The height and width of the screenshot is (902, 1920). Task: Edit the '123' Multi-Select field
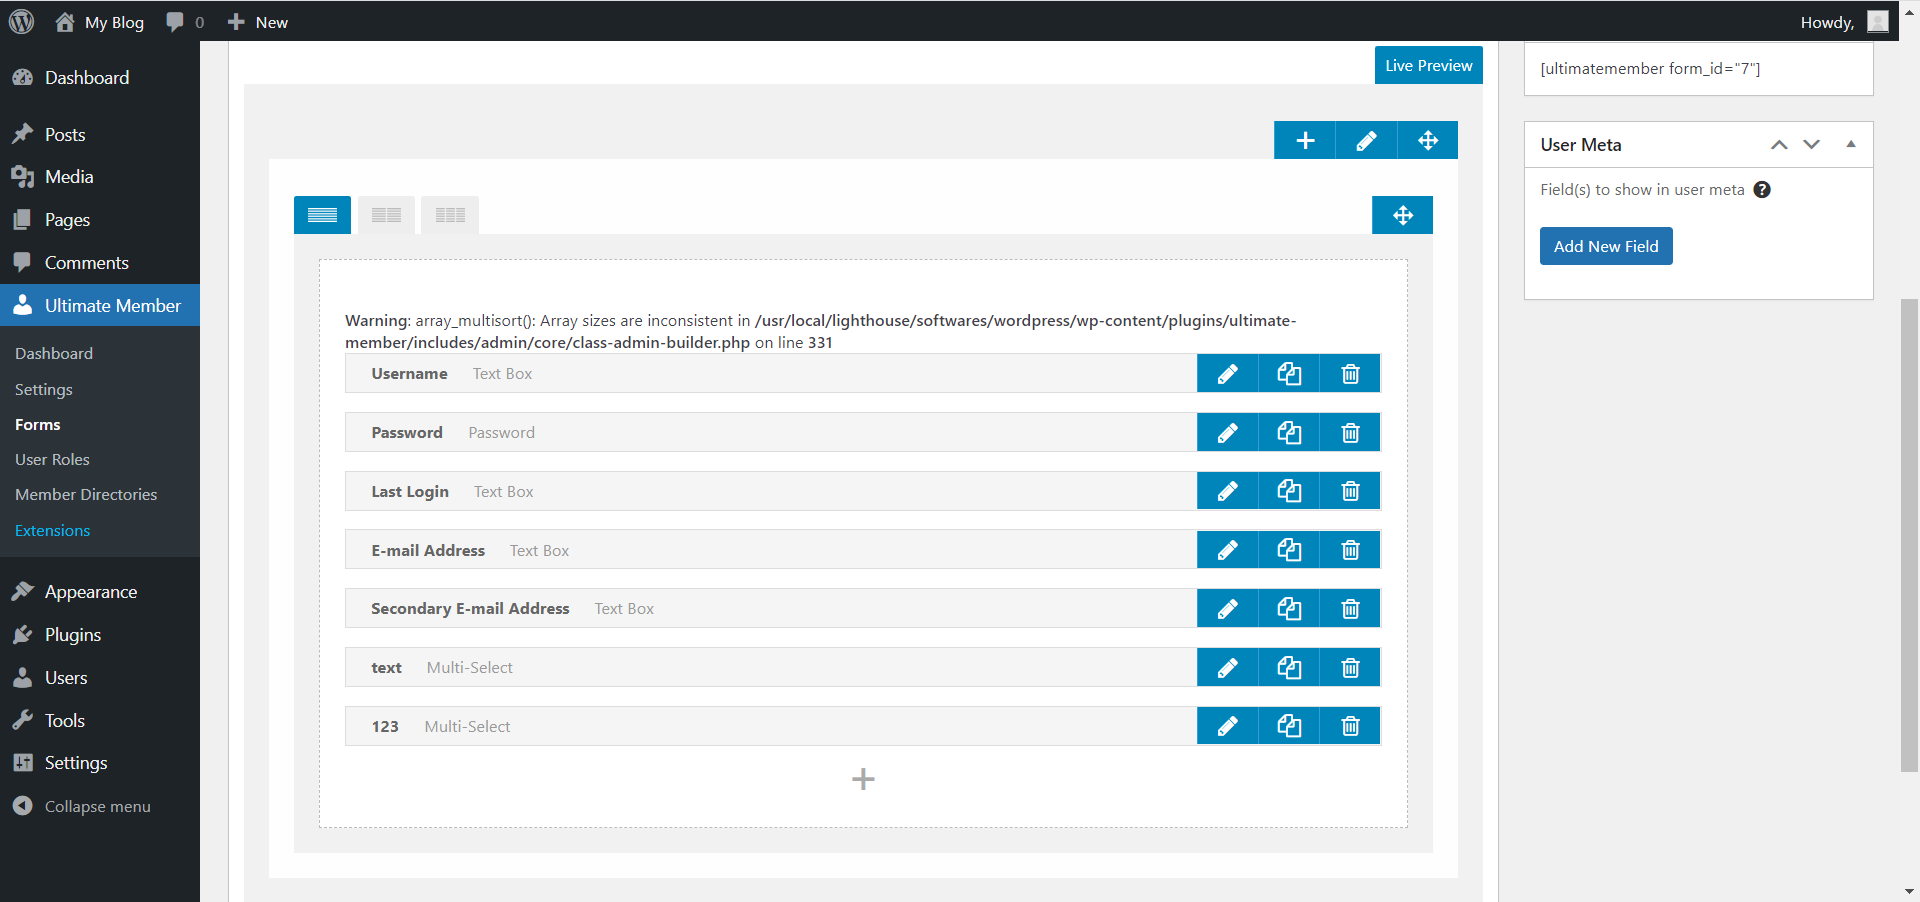(x=1227, y=726)
